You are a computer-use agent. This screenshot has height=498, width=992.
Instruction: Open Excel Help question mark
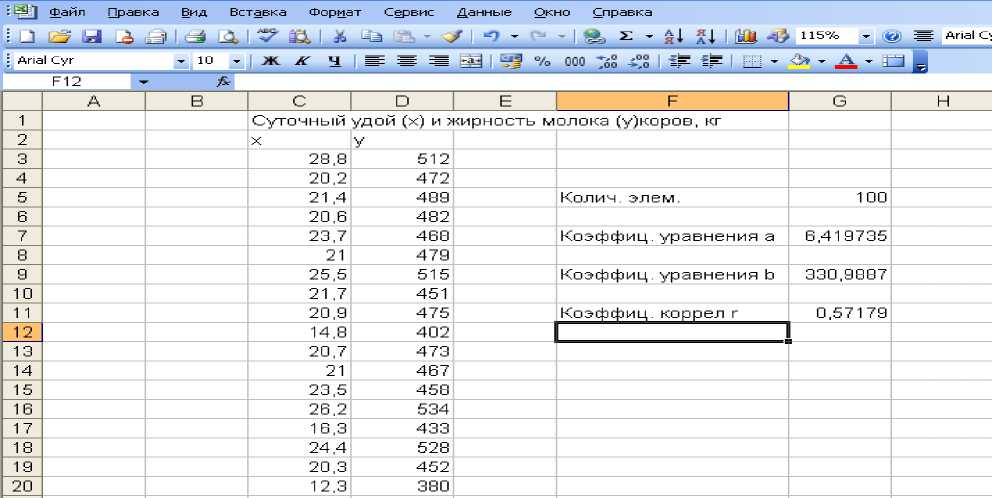[x=892, y=36]
